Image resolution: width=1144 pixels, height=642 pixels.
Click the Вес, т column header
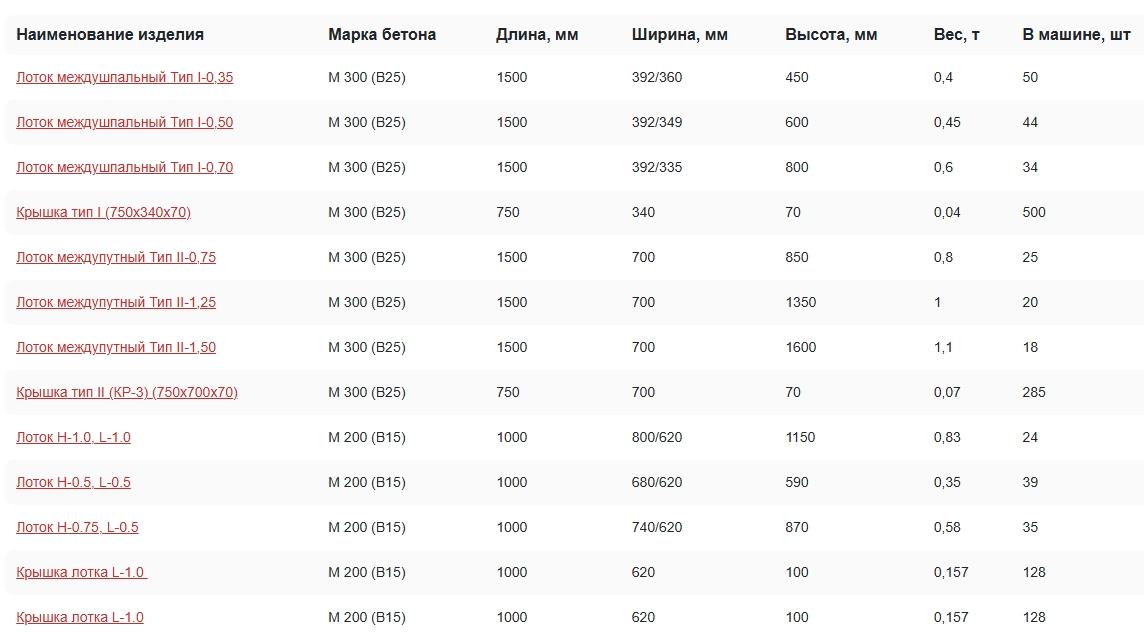coord(956,34)
